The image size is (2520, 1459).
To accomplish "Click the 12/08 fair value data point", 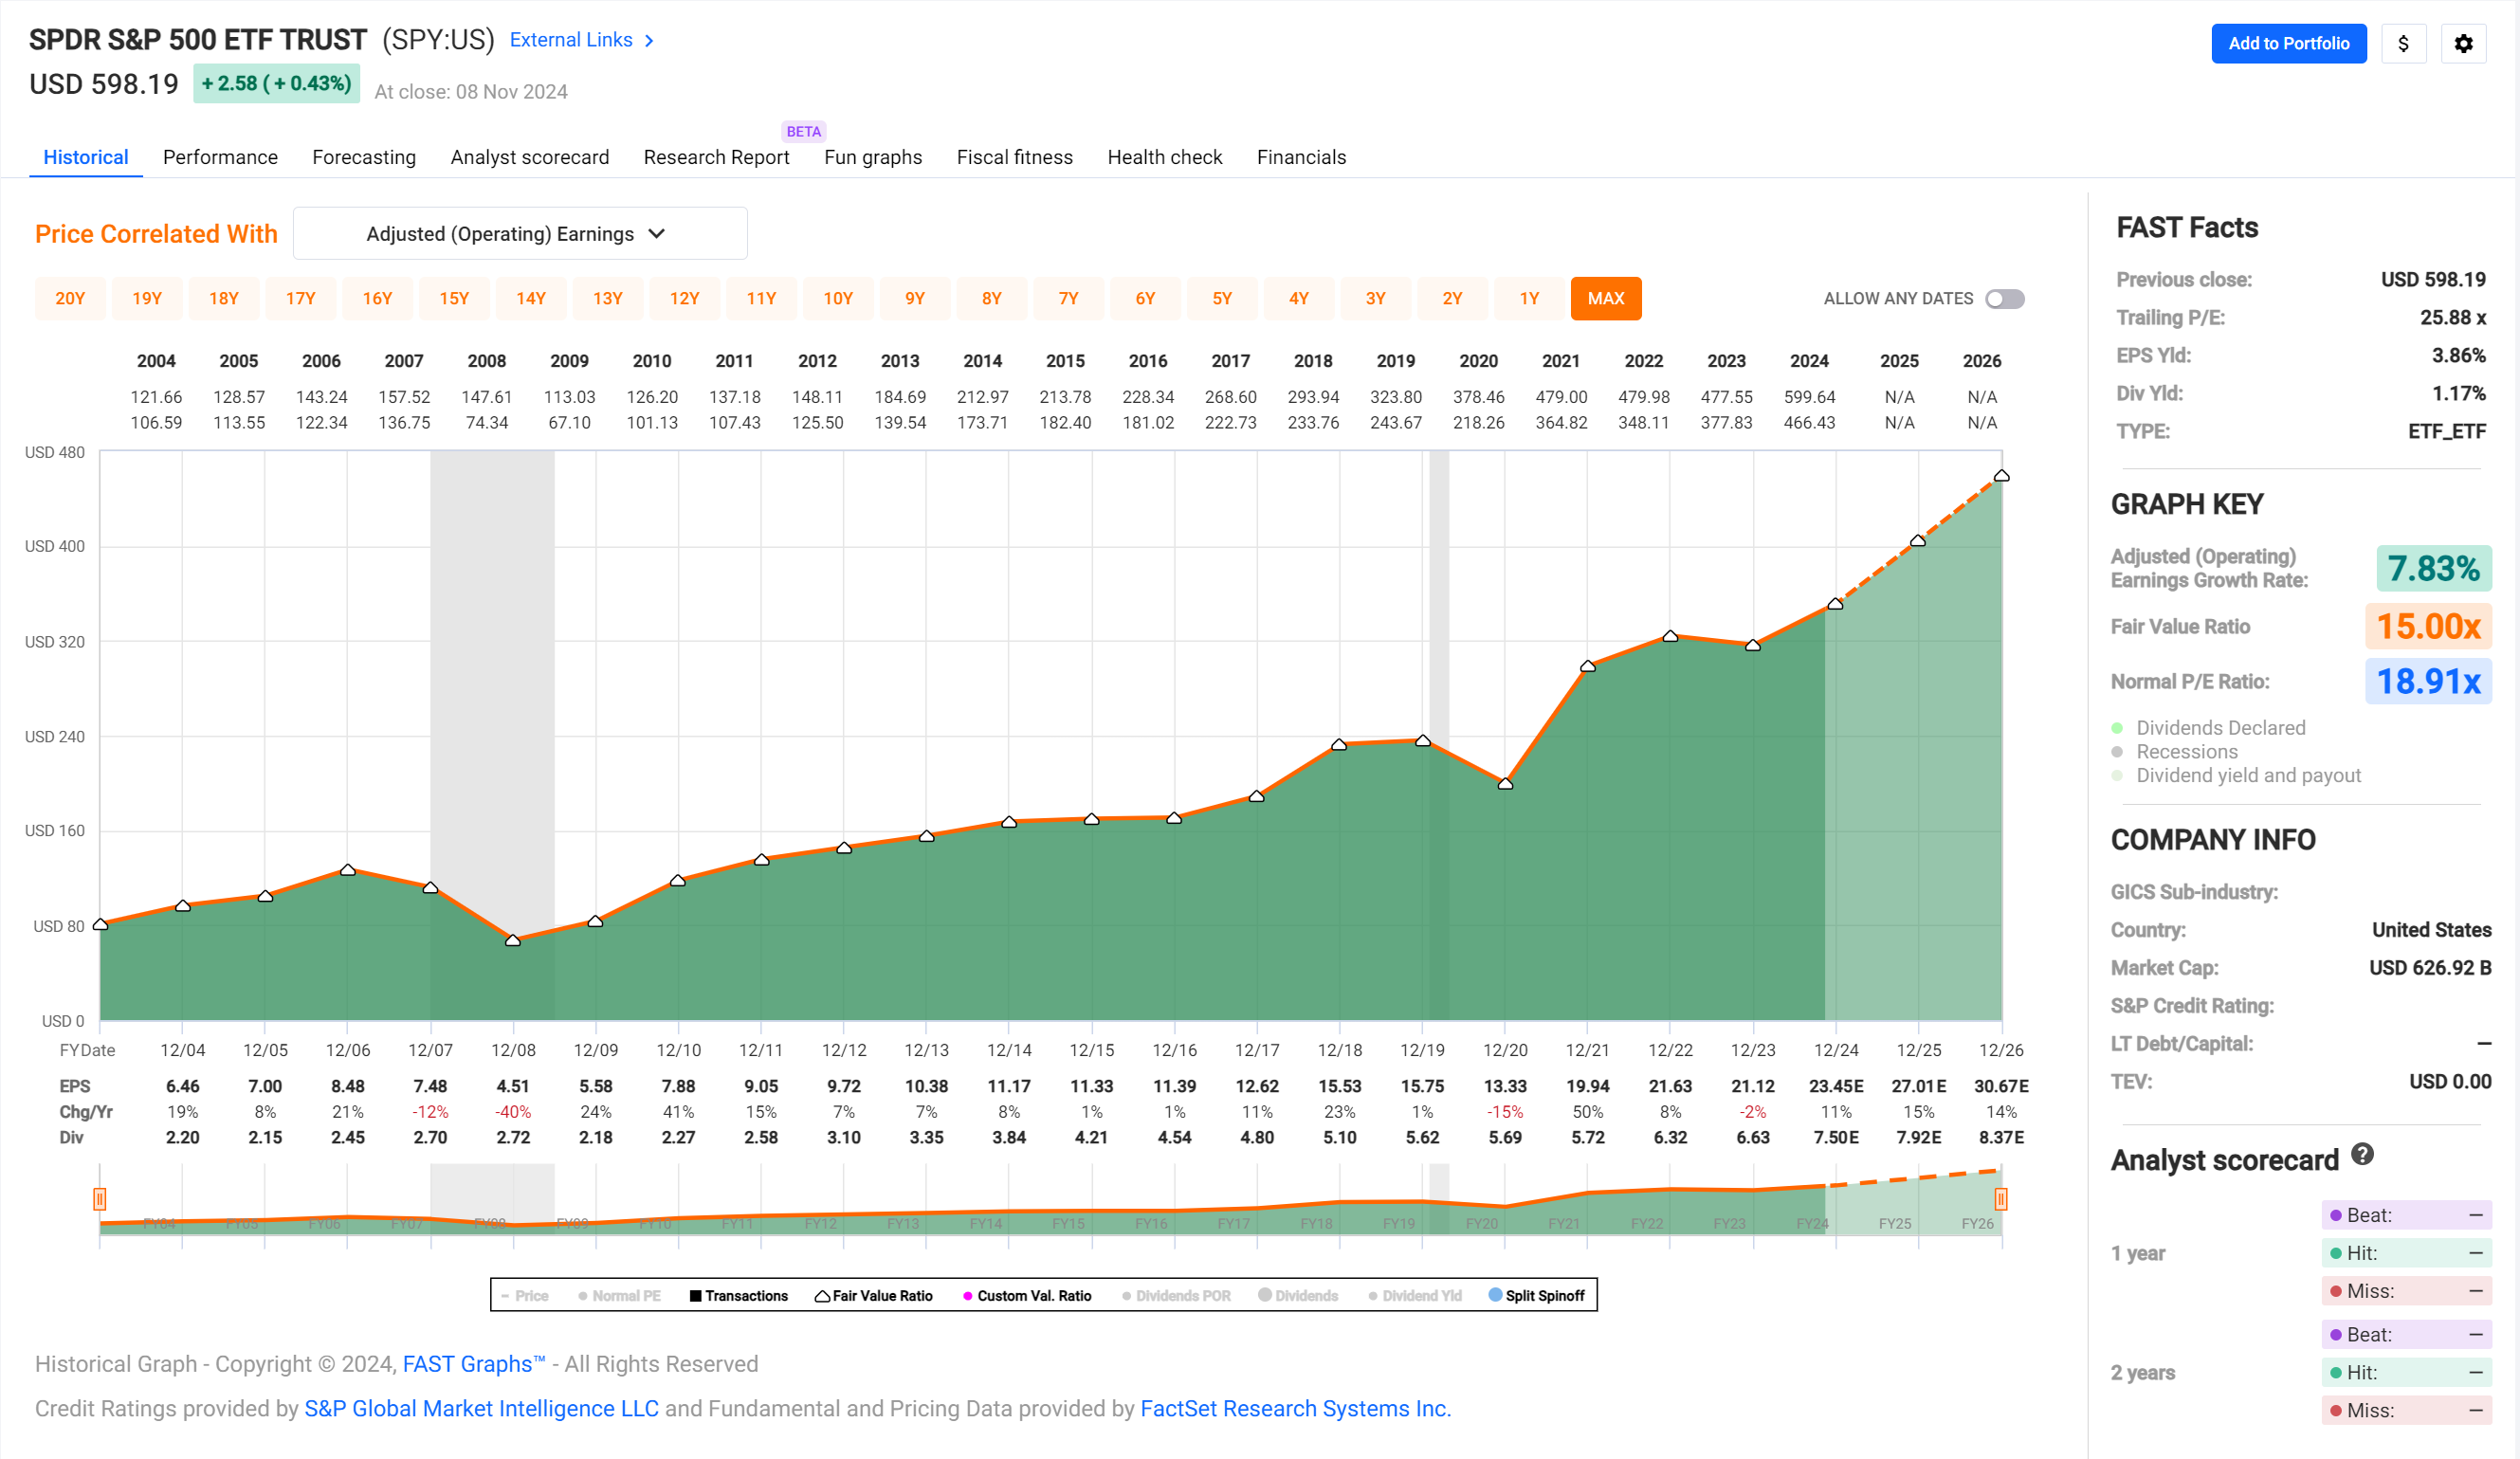I will [513, 941].
